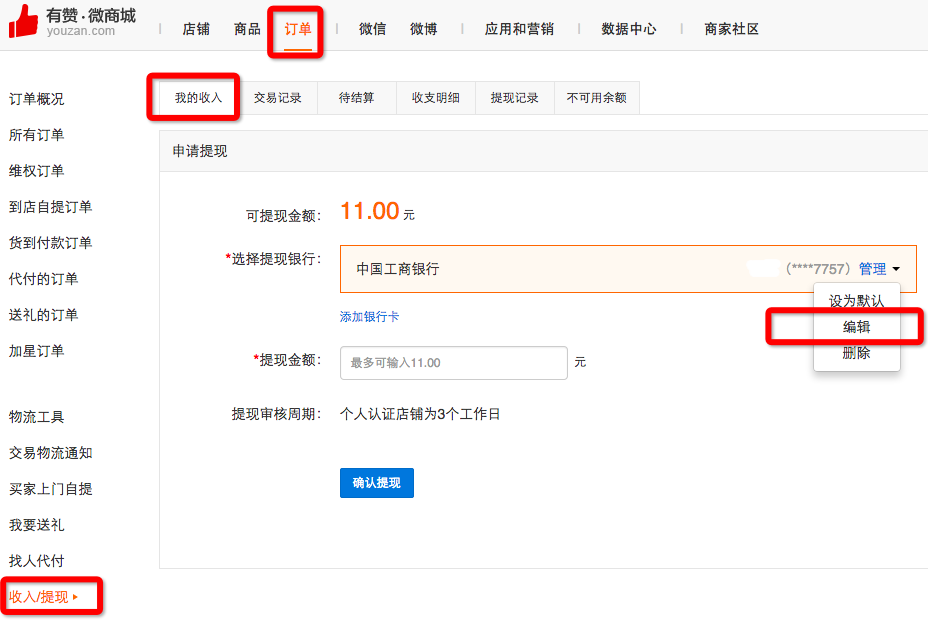Open the 不可用余额 tab
This screenshot has width=928, height=623.
pyautogui.click(x=596, y=97)
